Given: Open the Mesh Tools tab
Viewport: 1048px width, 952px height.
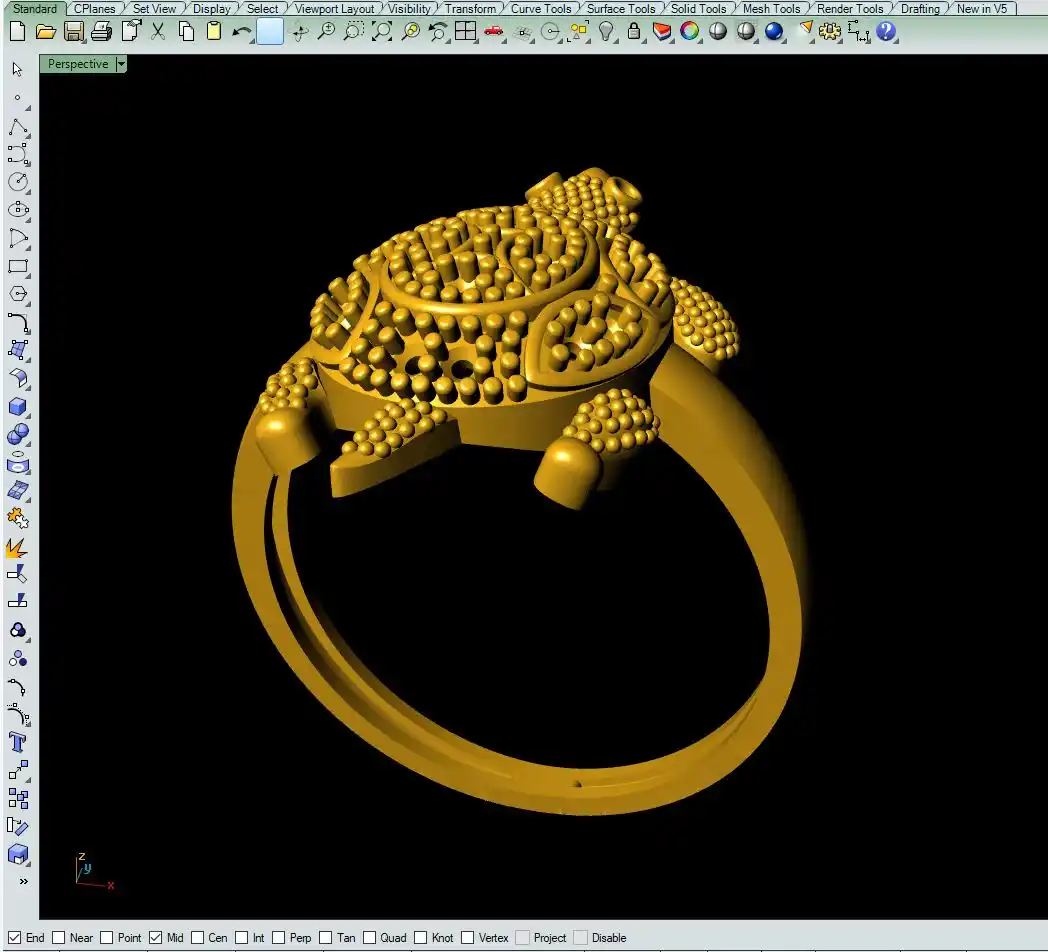Looking at the screenshot, I should tap(771, 9).
